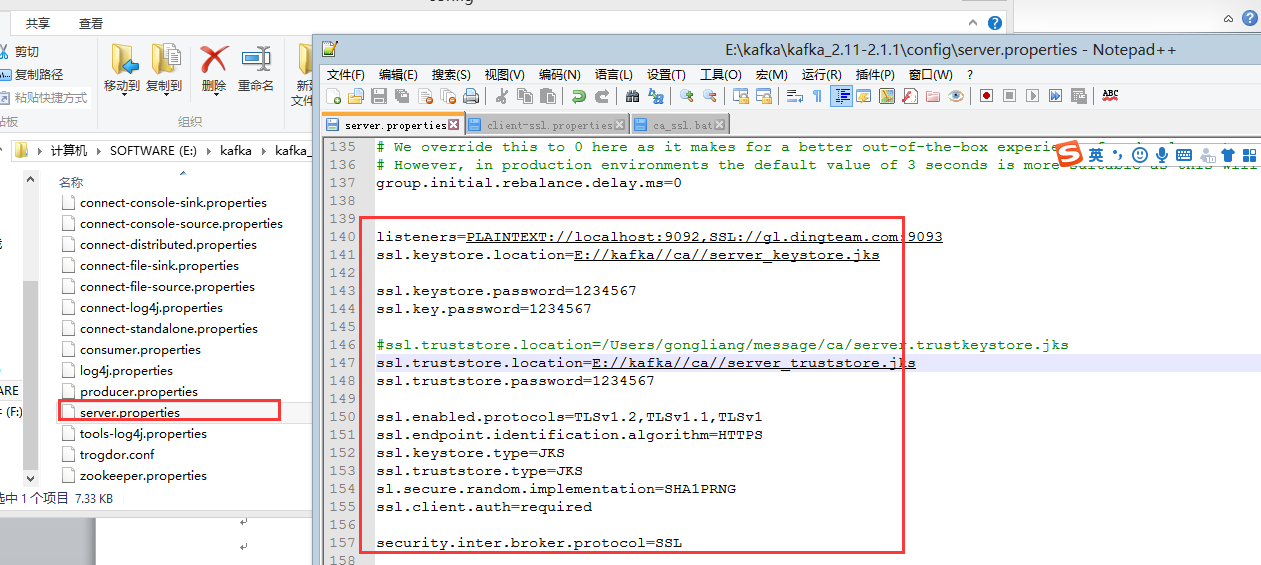Open the 语言(L) menu
This screenshot has width=1261, height=565.
click(613, 74)
